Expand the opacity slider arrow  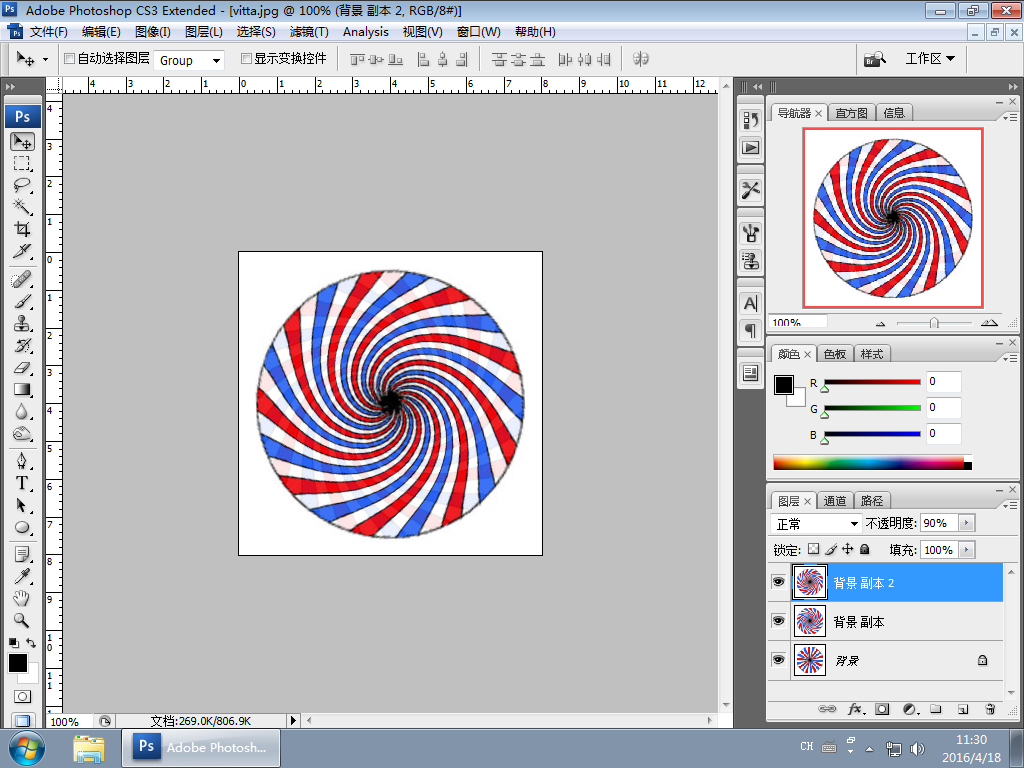pos(965,524)
